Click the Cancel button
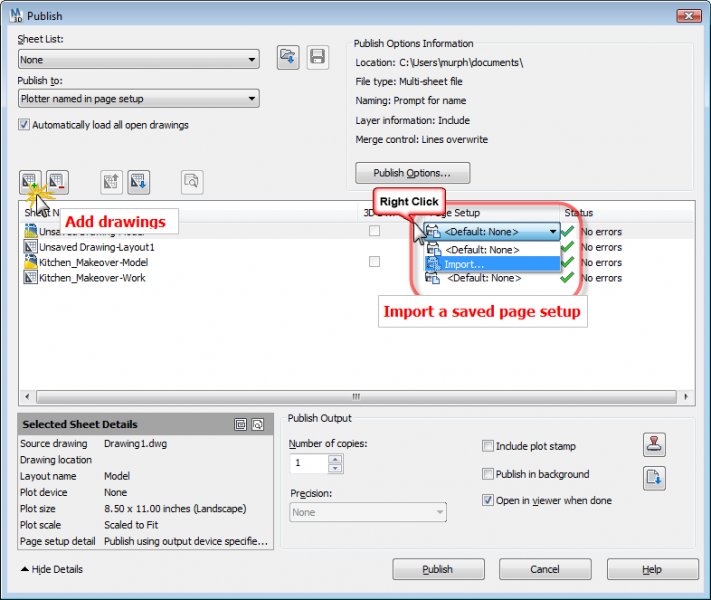Viewport: 711px width, 600px height. [x=545, y=569]
